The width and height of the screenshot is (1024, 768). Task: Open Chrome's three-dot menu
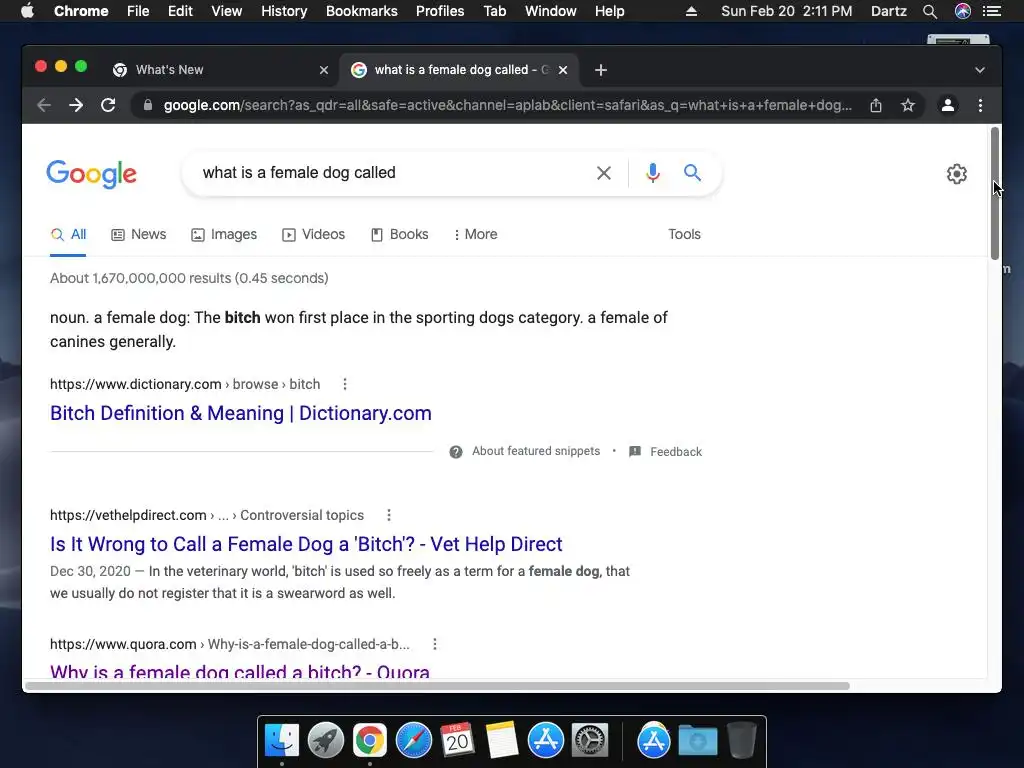click(x=980, y=105)
